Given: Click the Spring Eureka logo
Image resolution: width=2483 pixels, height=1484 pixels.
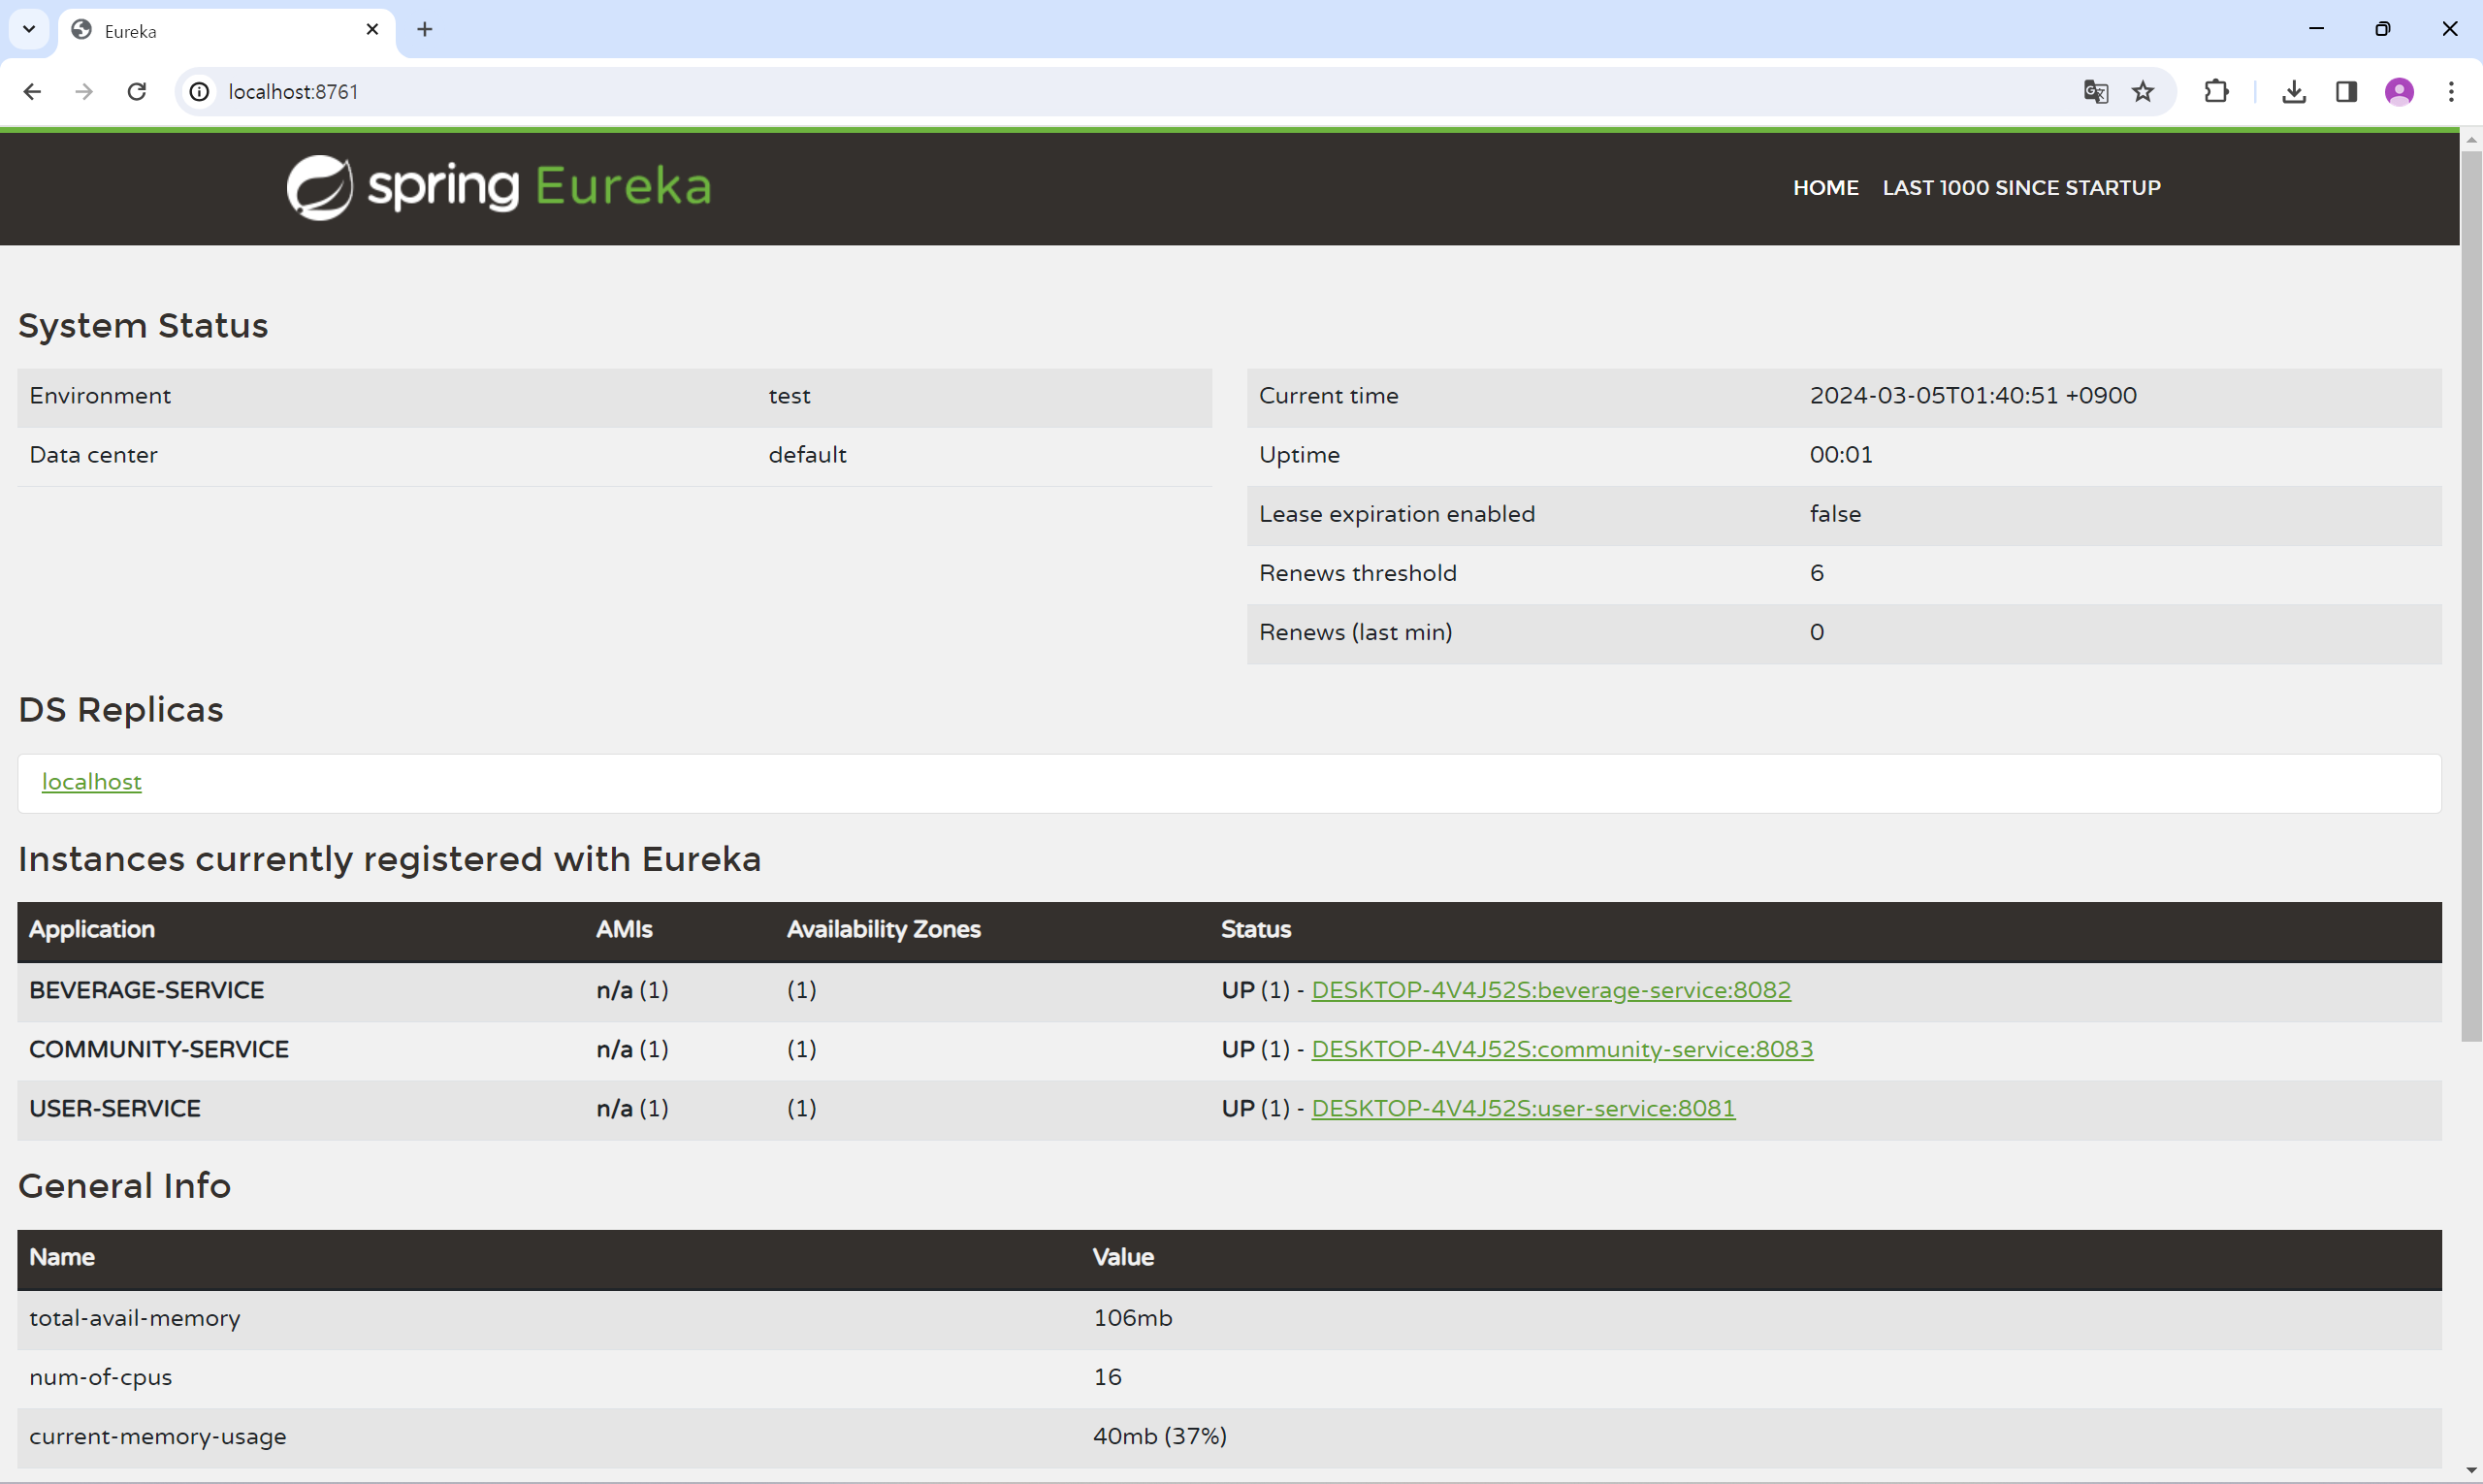Looking at the screenshot, I should (498, 187).
